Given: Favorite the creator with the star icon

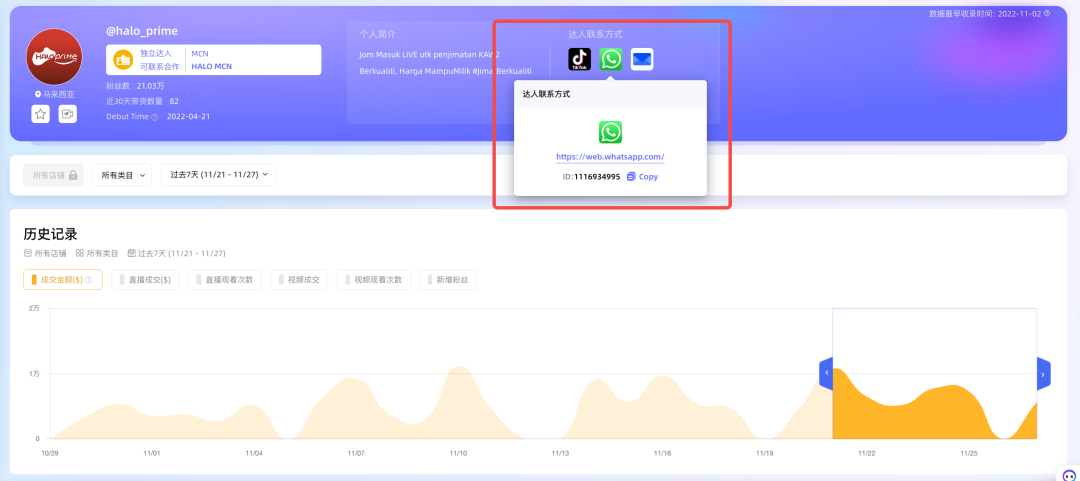Looking at the screenshot, I should pyautogui.click(x=40, y=115).
